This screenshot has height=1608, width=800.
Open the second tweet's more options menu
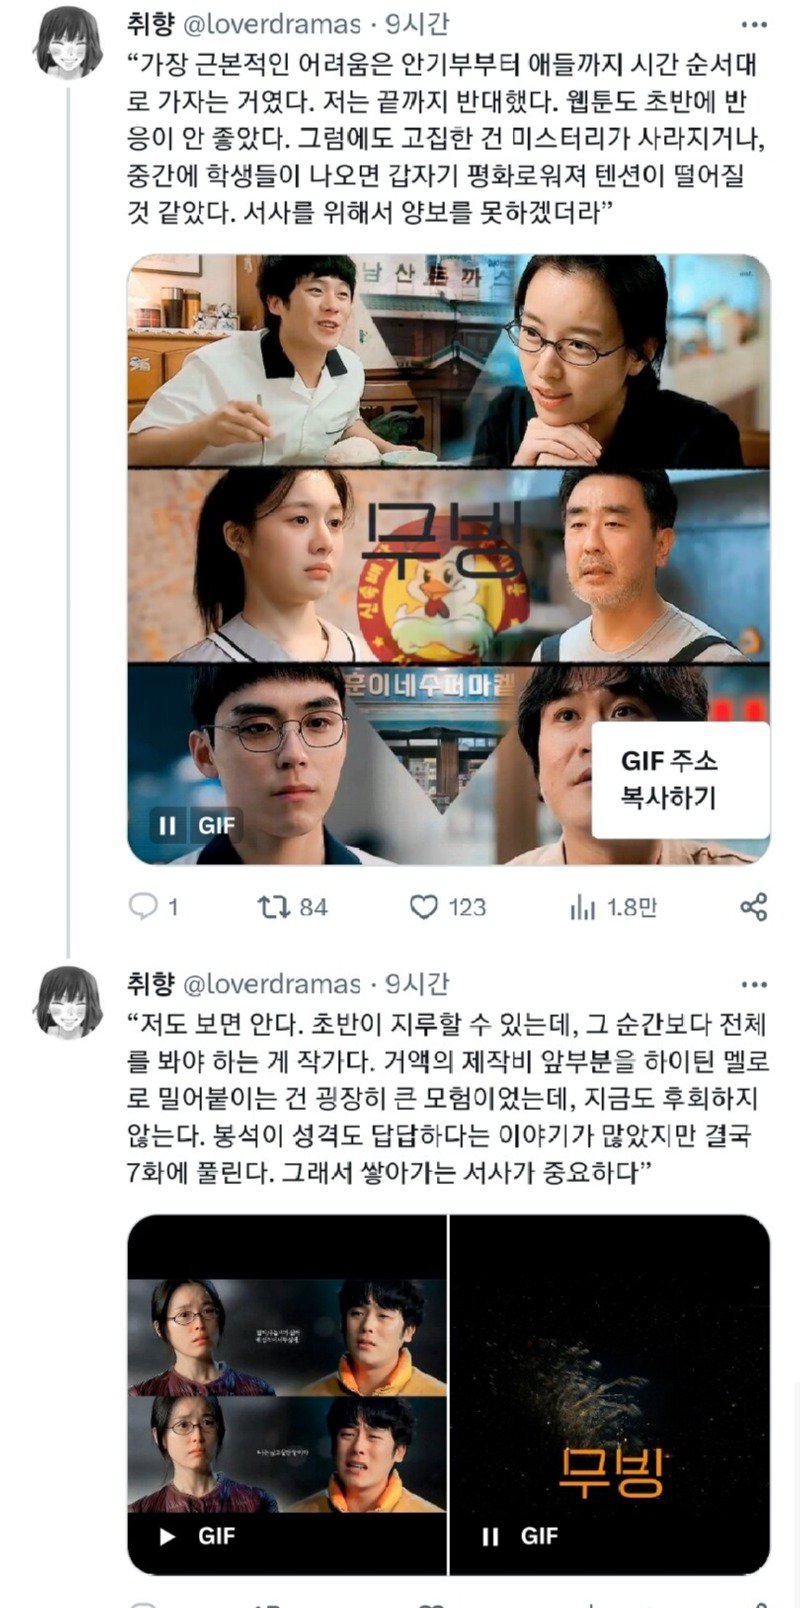754,985
